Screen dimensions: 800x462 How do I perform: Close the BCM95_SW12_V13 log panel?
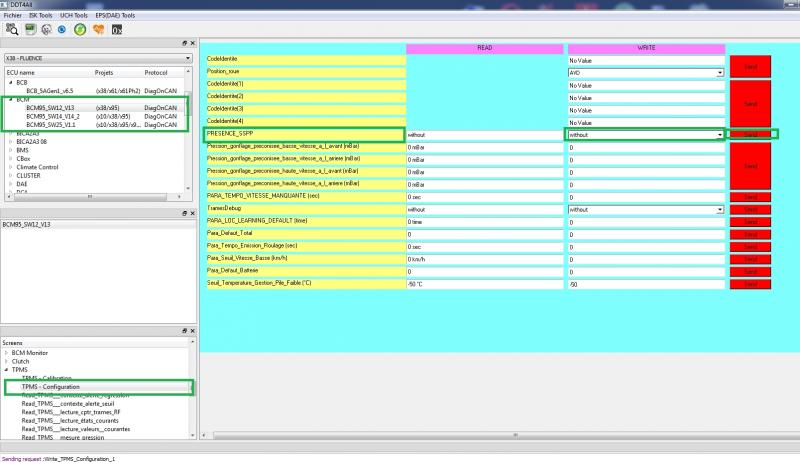point(192,213)
